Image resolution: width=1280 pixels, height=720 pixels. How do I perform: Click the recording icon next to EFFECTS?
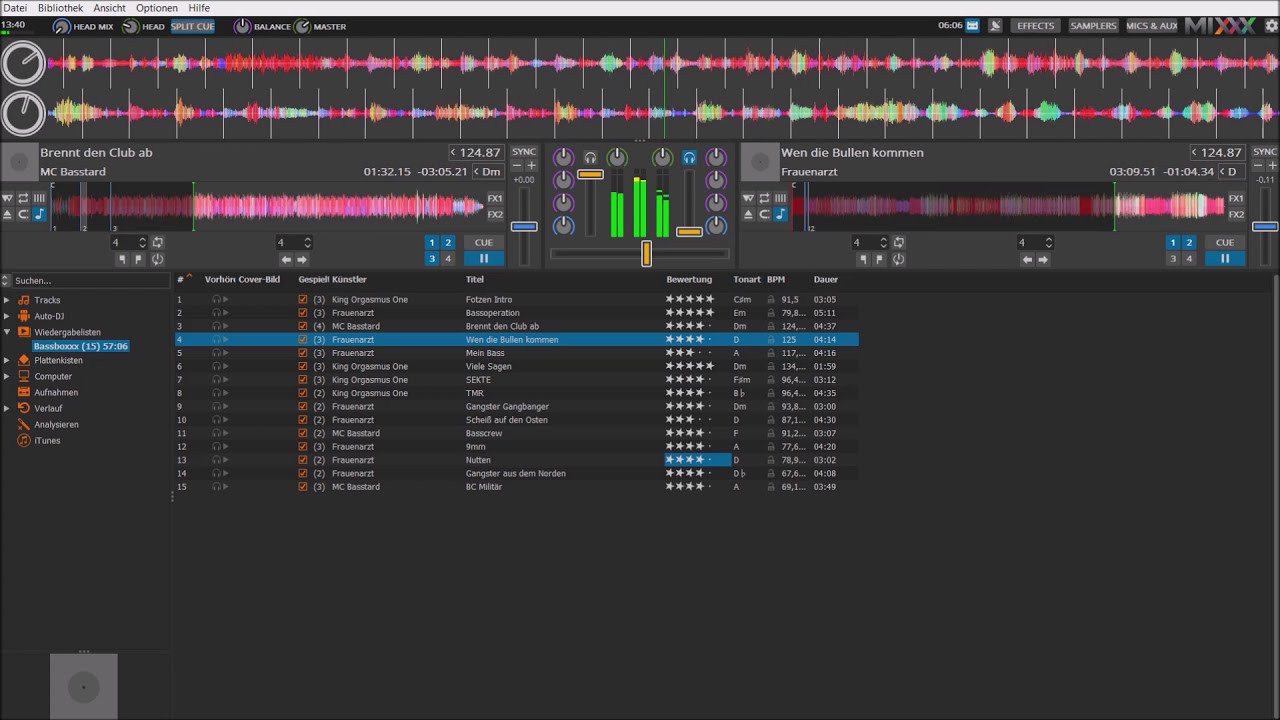click(x=995, y=26)
